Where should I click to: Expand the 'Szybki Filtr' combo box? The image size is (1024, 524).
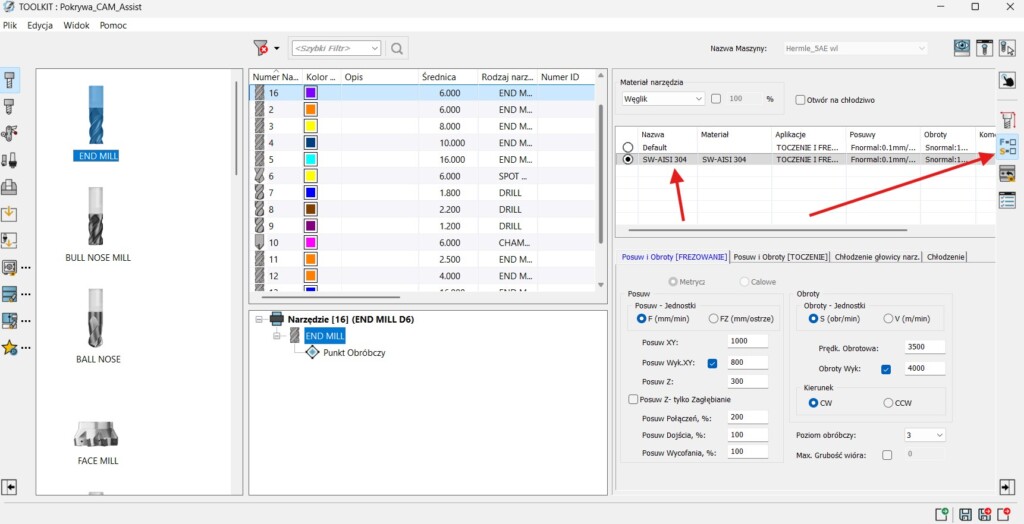[x=374, y=48]
